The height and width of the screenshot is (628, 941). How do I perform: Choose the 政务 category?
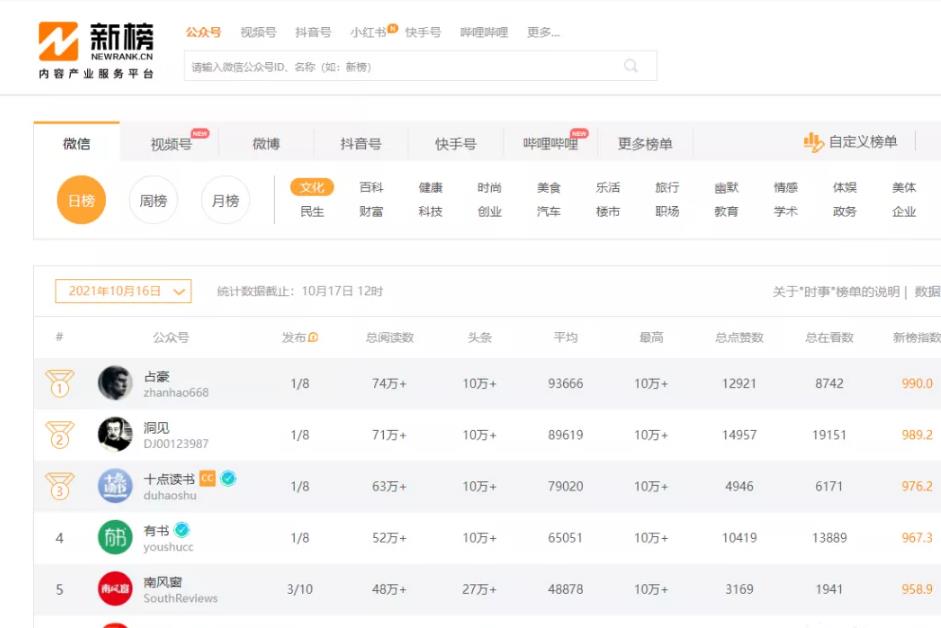coord(844,211)
